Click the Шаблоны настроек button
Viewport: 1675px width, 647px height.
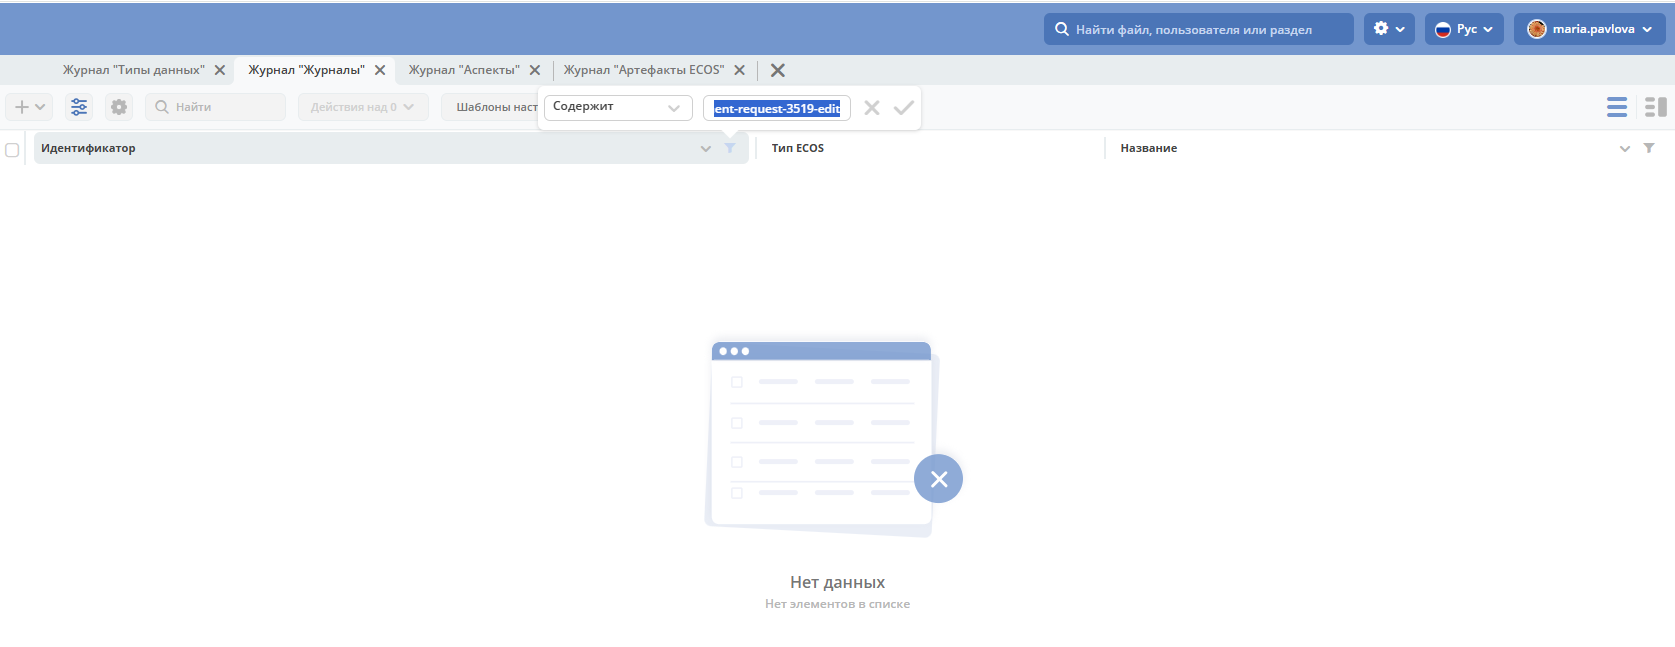(x=494, y=107)
